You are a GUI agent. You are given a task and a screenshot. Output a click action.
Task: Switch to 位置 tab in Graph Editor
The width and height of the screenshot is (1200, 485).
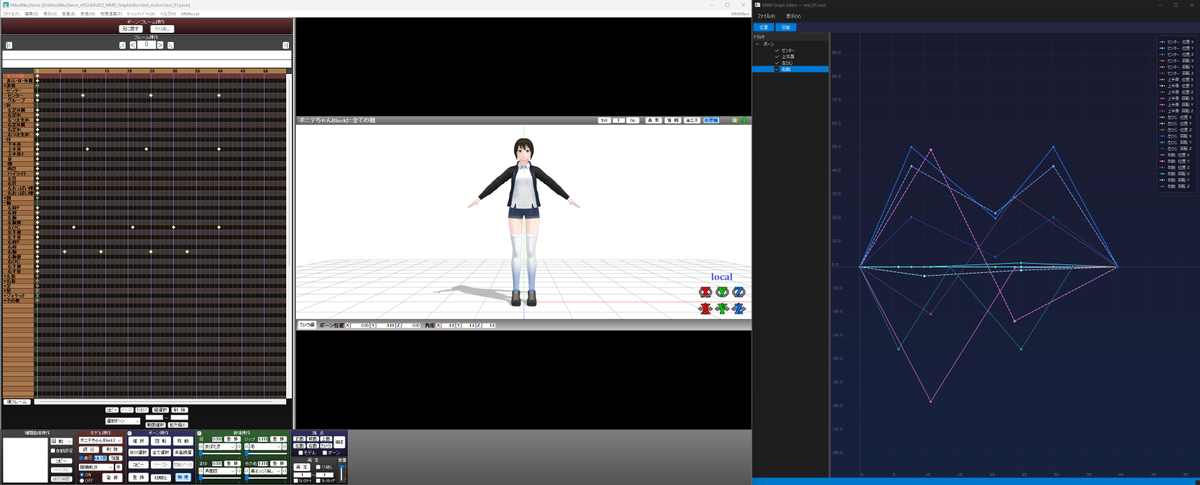click(764, 27)
